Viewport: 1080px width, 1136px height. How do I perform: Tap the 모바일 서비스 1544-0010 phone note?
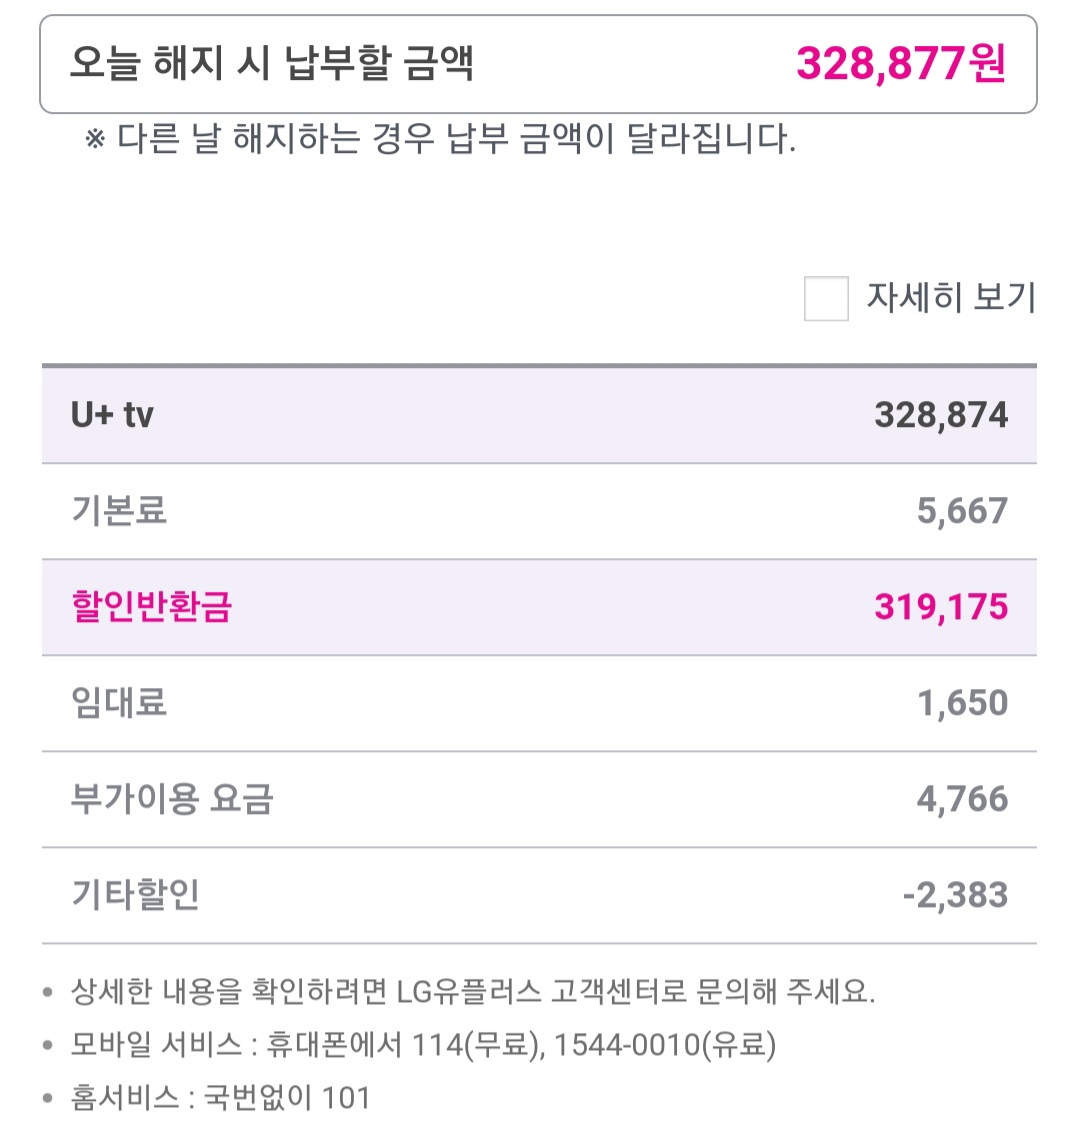tap(423, 1045)
